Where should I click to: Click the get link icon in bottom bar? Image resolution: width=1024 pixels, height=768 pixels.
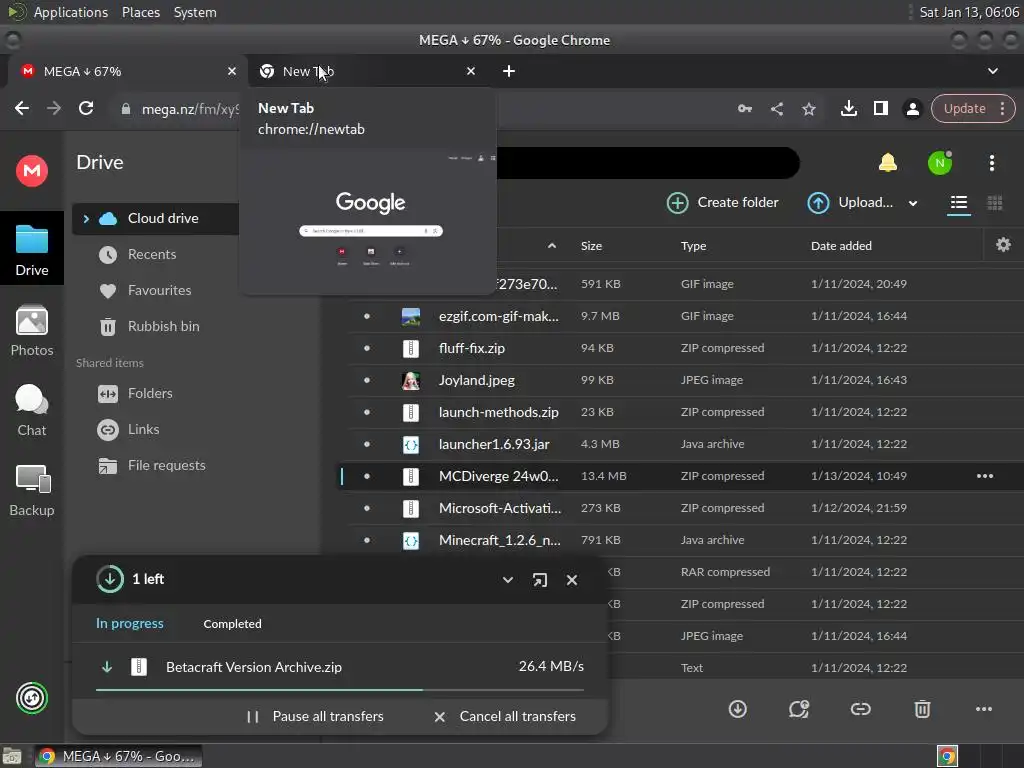[x=860, y=709]
